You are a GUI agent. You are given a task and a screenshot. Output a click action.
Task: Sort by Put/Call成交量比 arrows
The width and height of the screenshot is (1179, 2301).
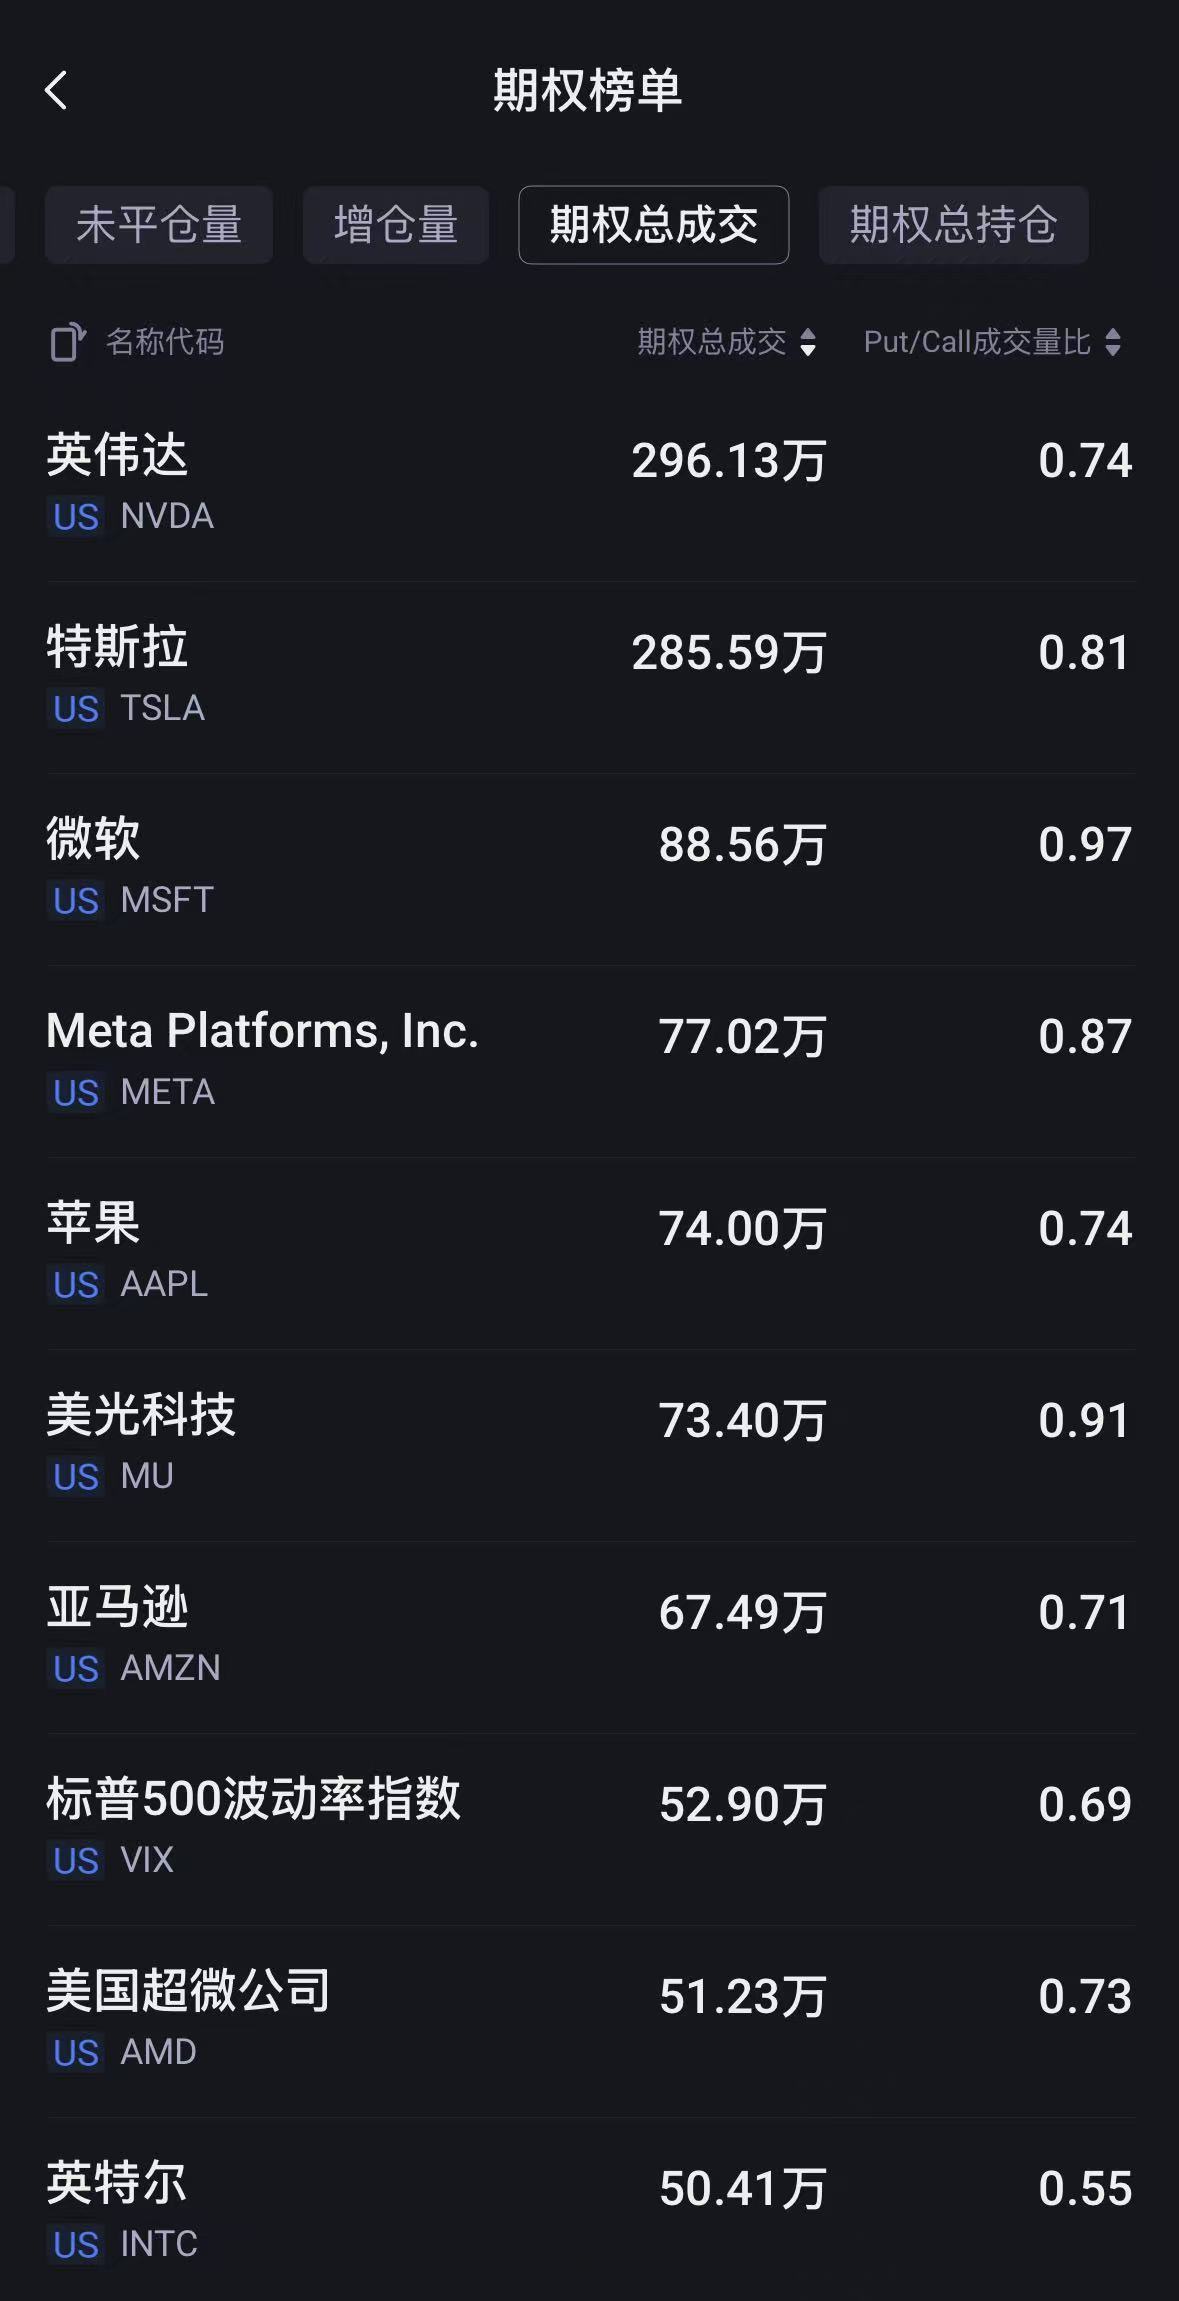[x=1113, y=342]
